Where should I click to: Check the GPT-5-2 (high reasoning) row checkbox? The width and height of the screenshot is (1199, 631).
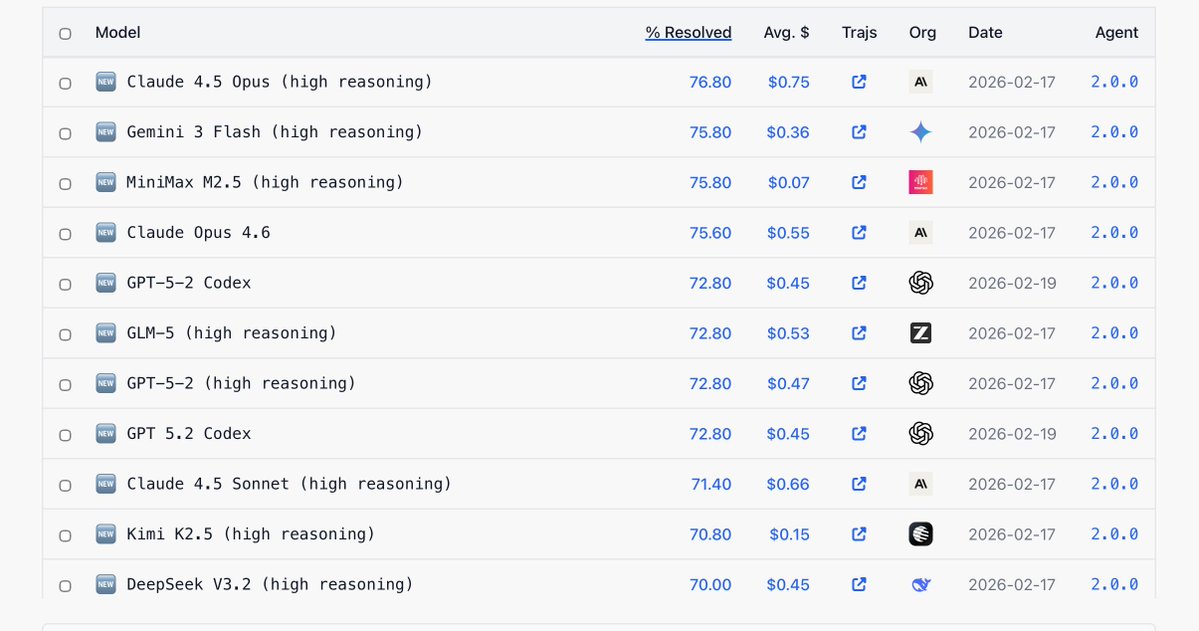(65, 385)
